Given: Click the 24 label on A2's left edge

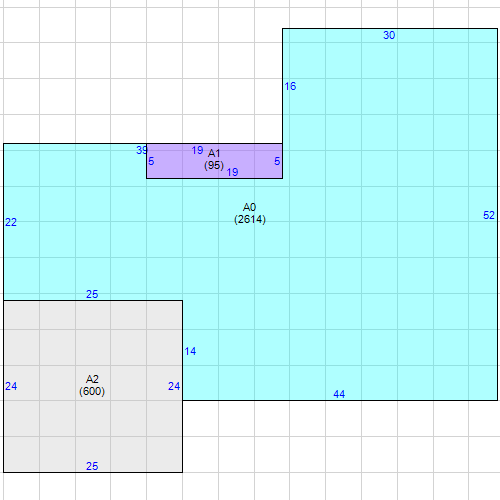Looking at the screenshot, I should point(11,386).
